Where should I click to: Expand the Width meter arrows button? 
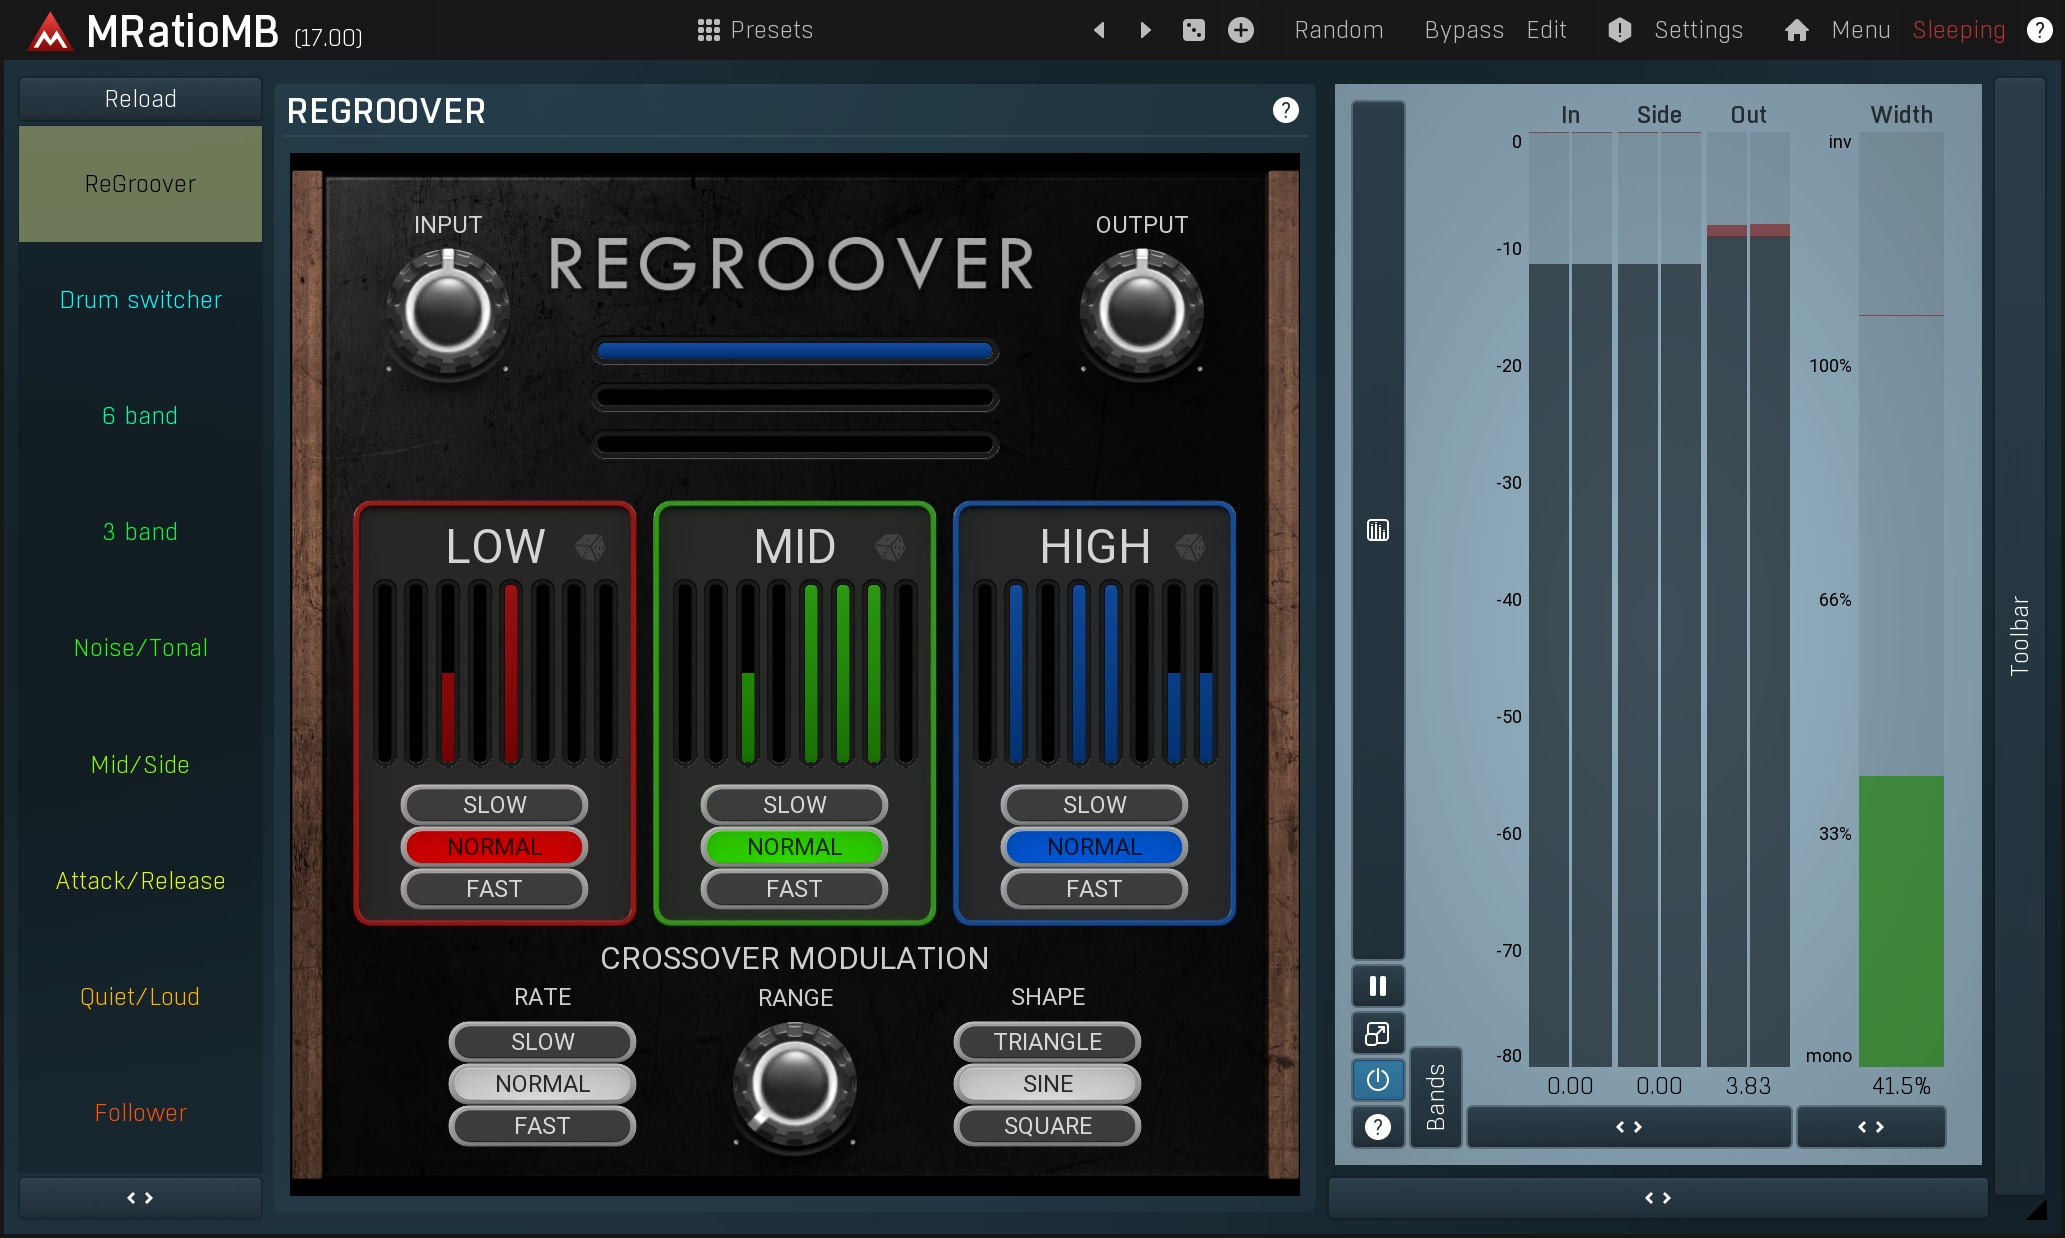(x=1870, y=1127)
